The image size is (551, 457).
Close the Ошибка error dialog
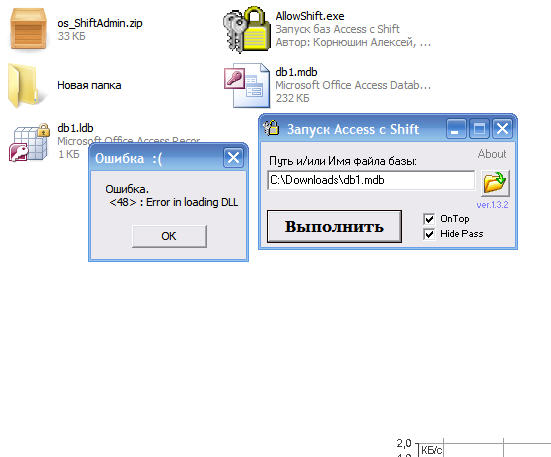pos(233,158)
